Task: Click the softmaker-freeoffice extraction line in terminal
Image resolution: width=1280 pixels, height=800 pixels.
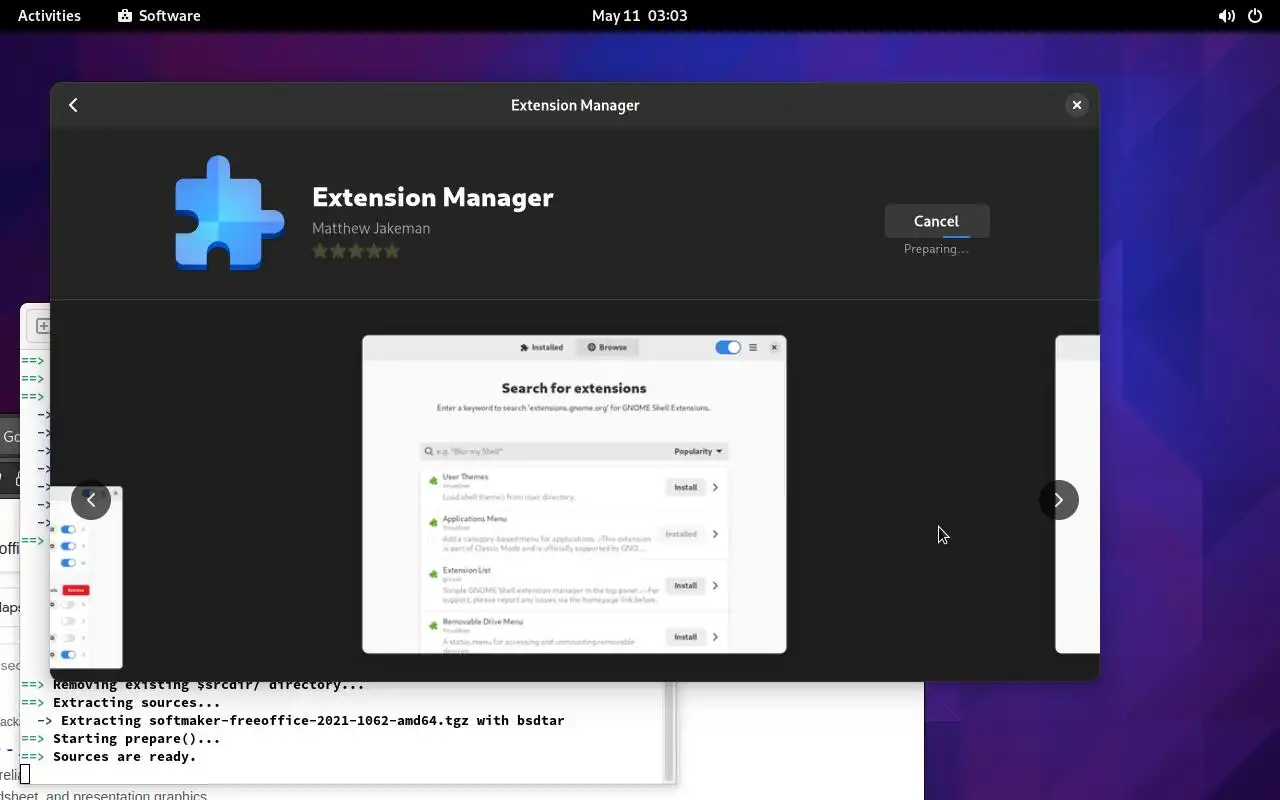Action: click(x=312, y=721)
